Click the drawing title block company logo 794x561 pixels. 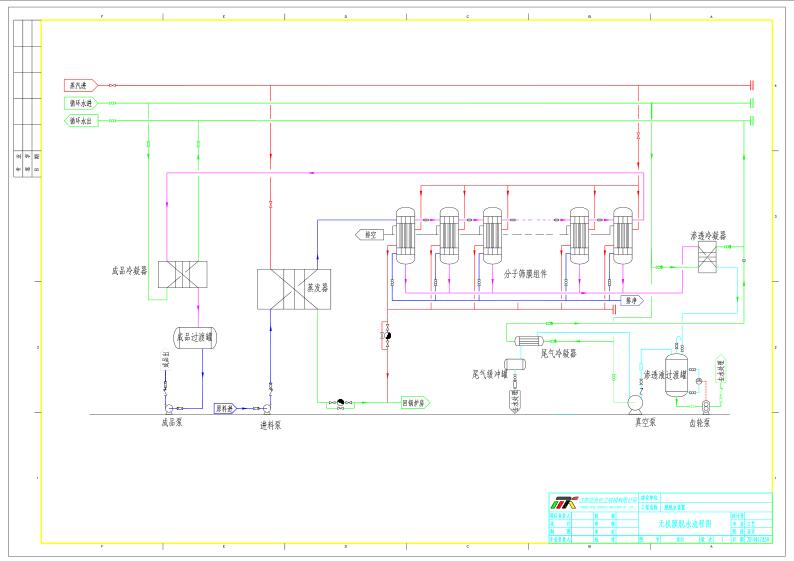tap(564, 502)
